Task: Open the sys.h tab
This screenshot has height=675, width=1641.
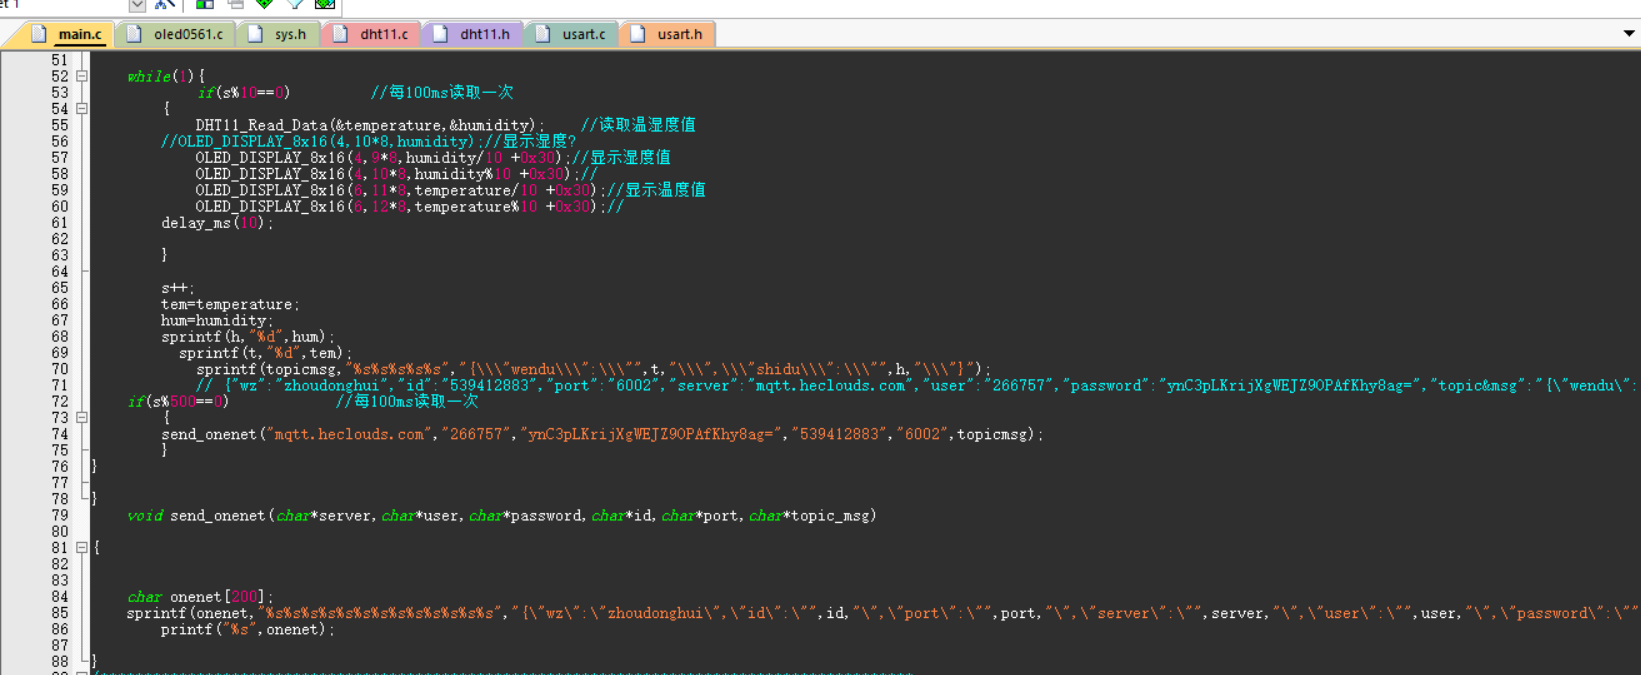Action: (x=280, y=34)
